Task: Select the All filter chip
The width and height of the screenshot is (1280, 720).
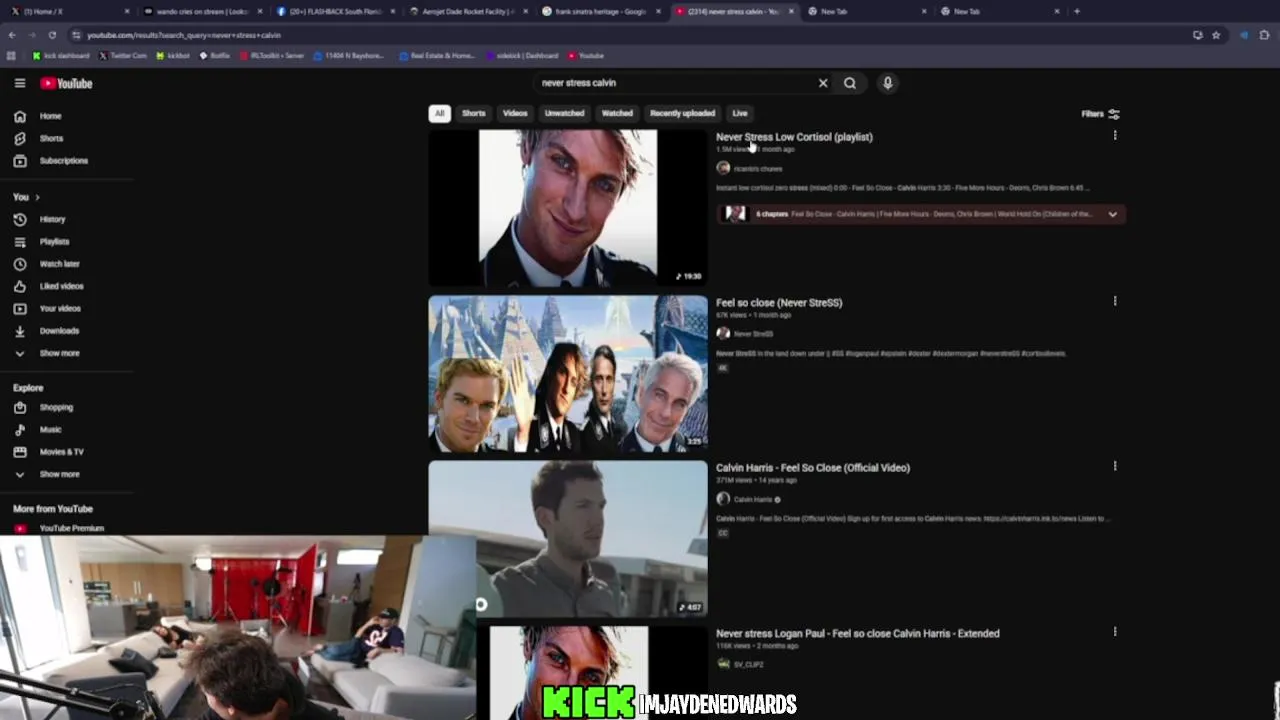Action: point(439,113)
